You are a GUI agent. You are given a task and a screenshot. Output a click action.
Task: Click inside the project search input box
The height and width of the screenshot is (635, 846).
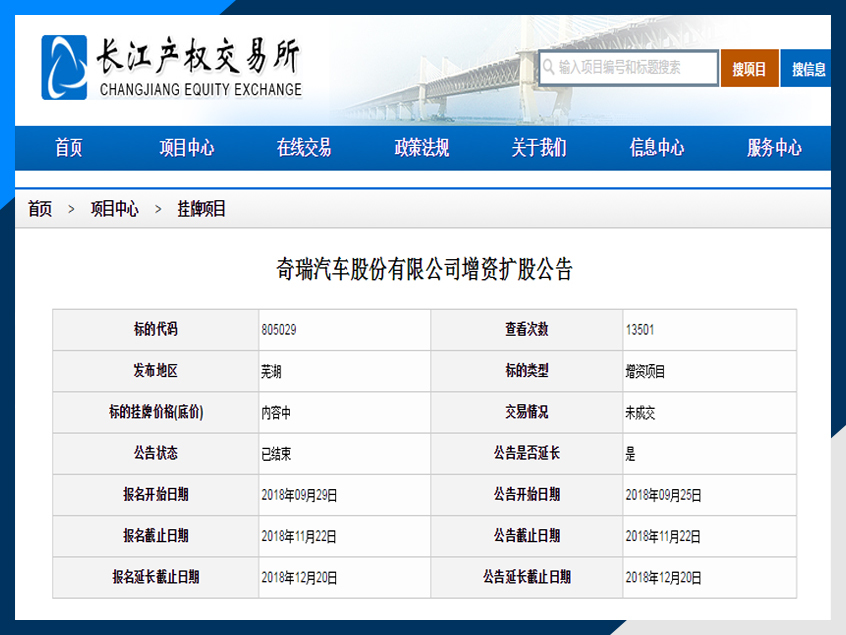click(630, 68)
